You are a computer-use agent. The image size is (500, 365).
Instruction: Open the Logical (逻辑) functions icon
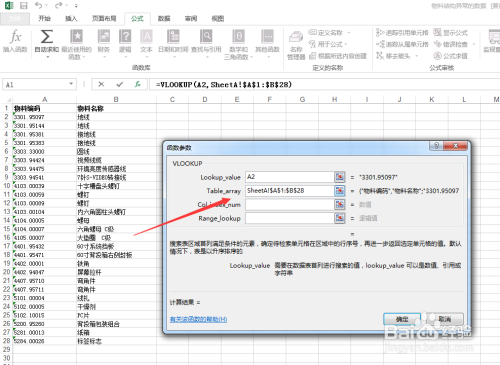tap(125, 36)
